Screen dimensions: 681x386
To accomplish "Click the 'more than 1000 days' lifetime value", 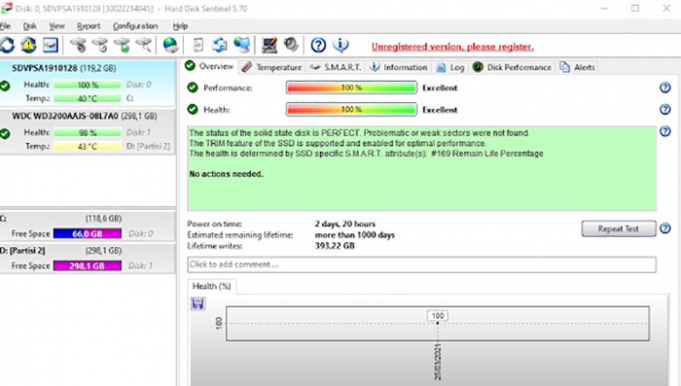I will [x=355, y=235].
